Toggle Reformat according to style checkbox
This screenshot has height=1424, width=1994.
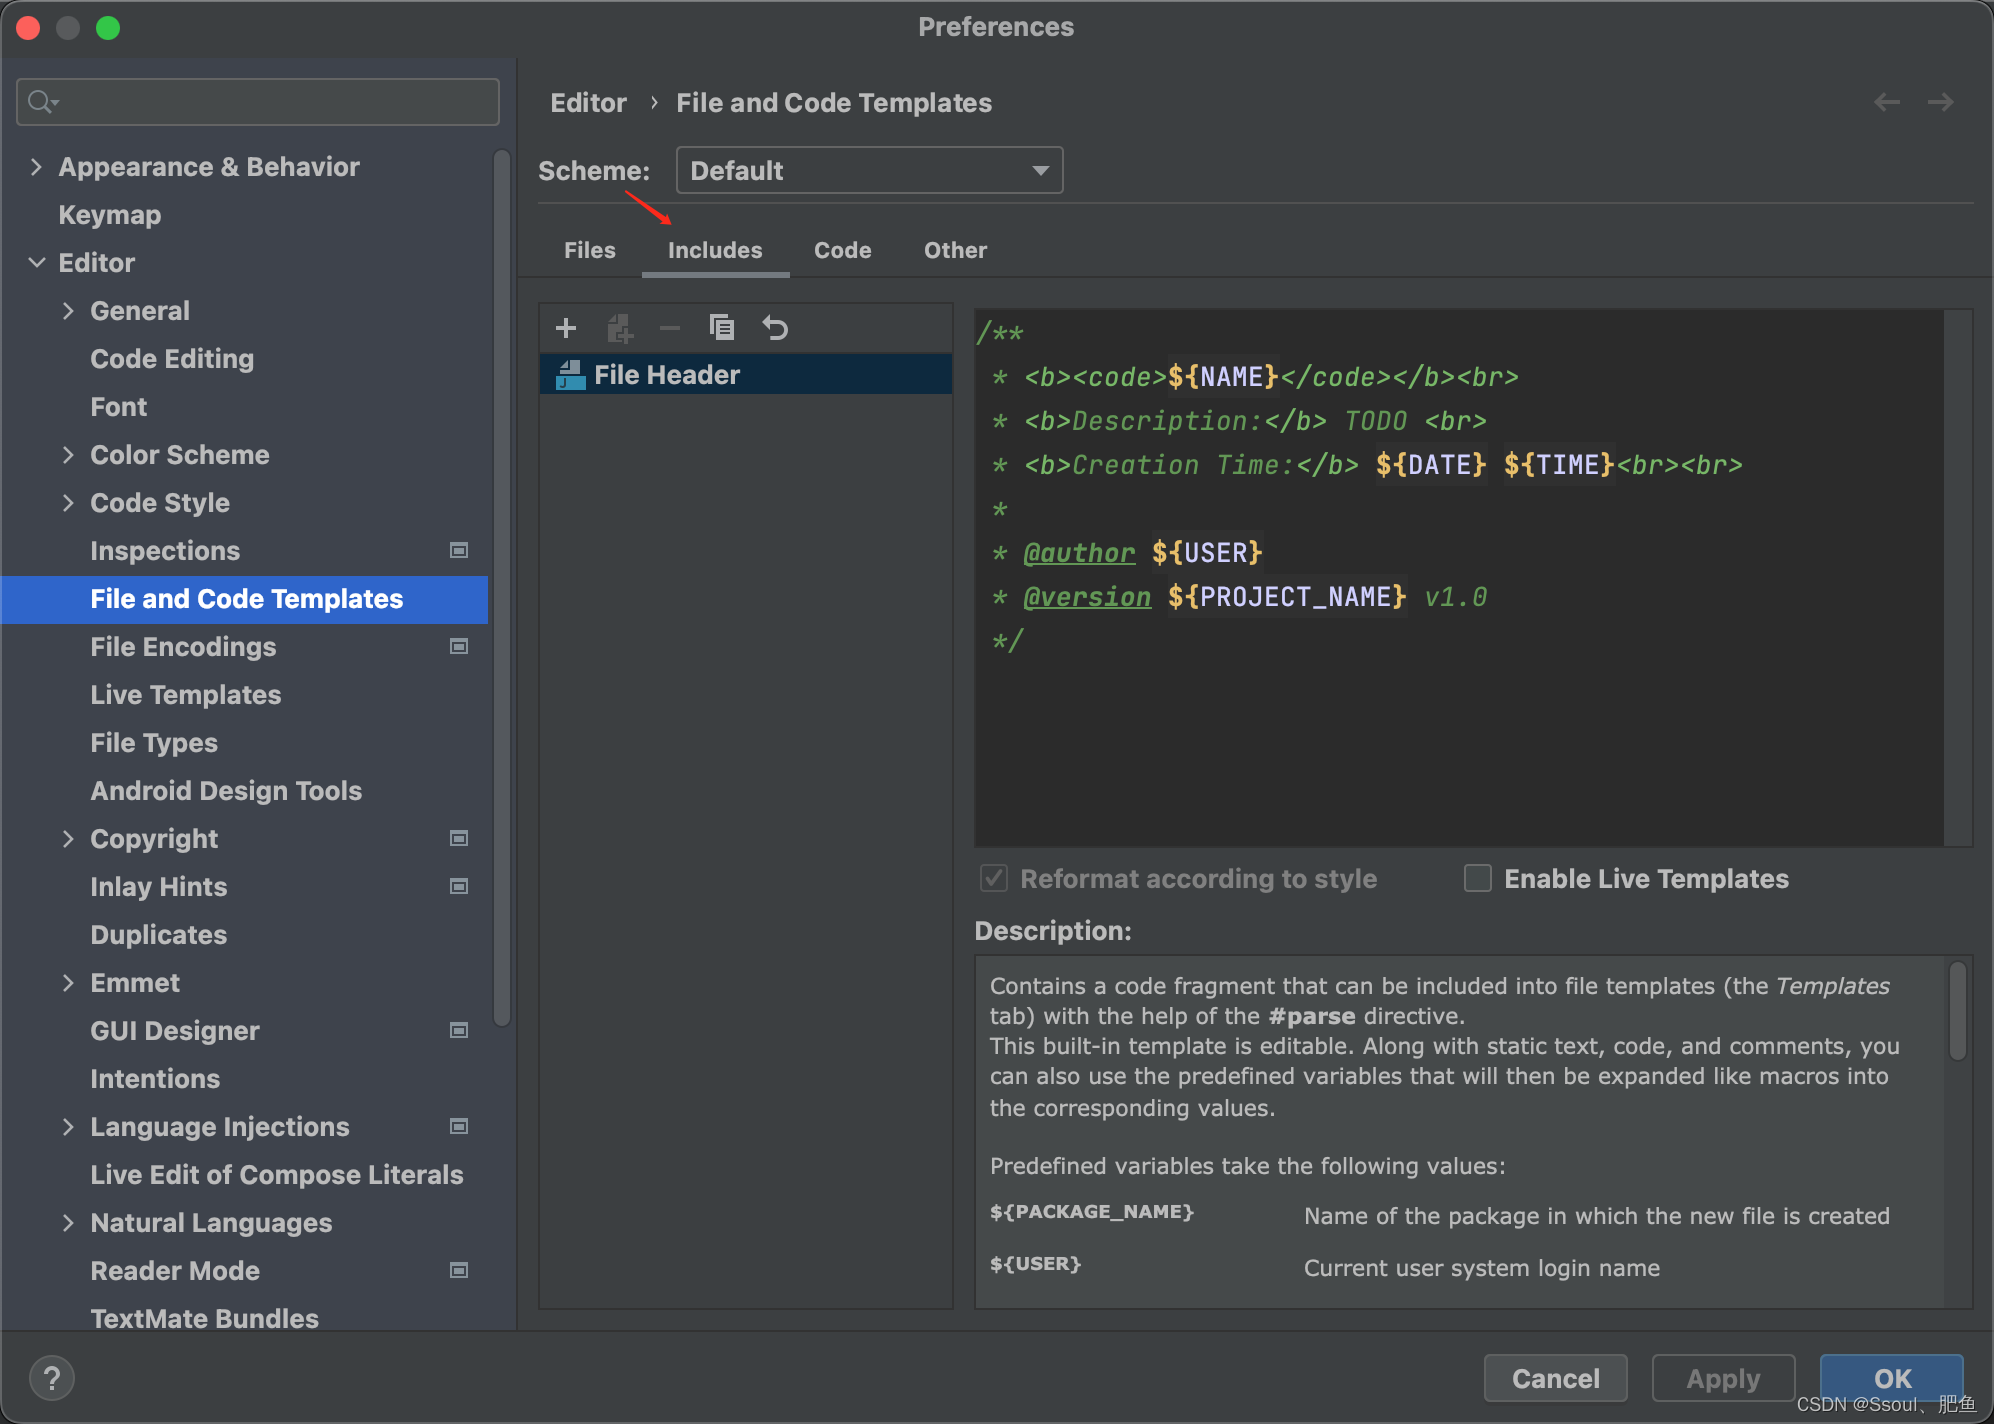point(994,878)
